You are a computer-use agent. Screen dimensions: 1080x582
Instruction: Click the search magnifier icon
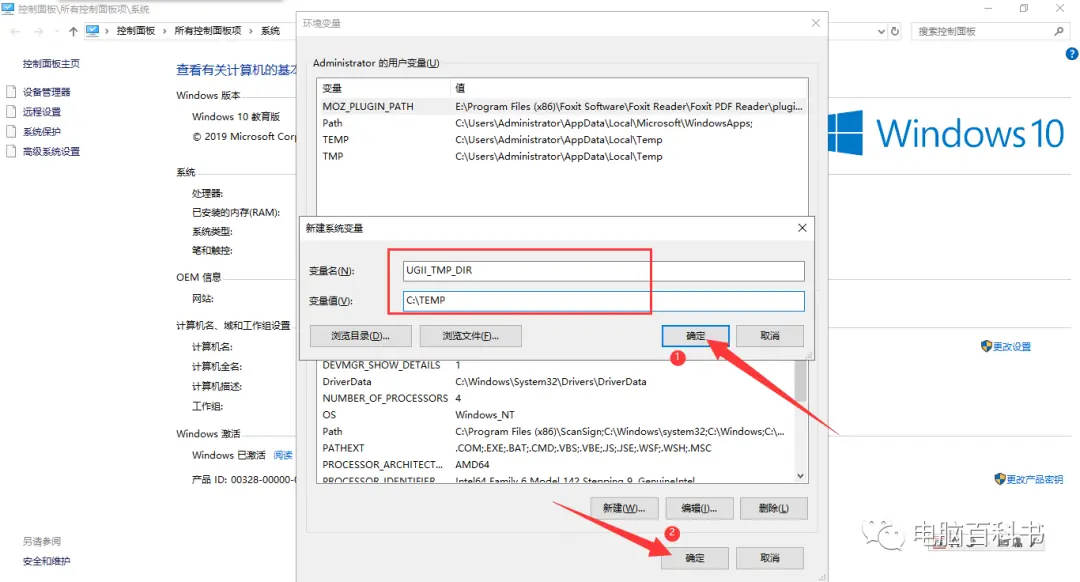click(1059, 31)
